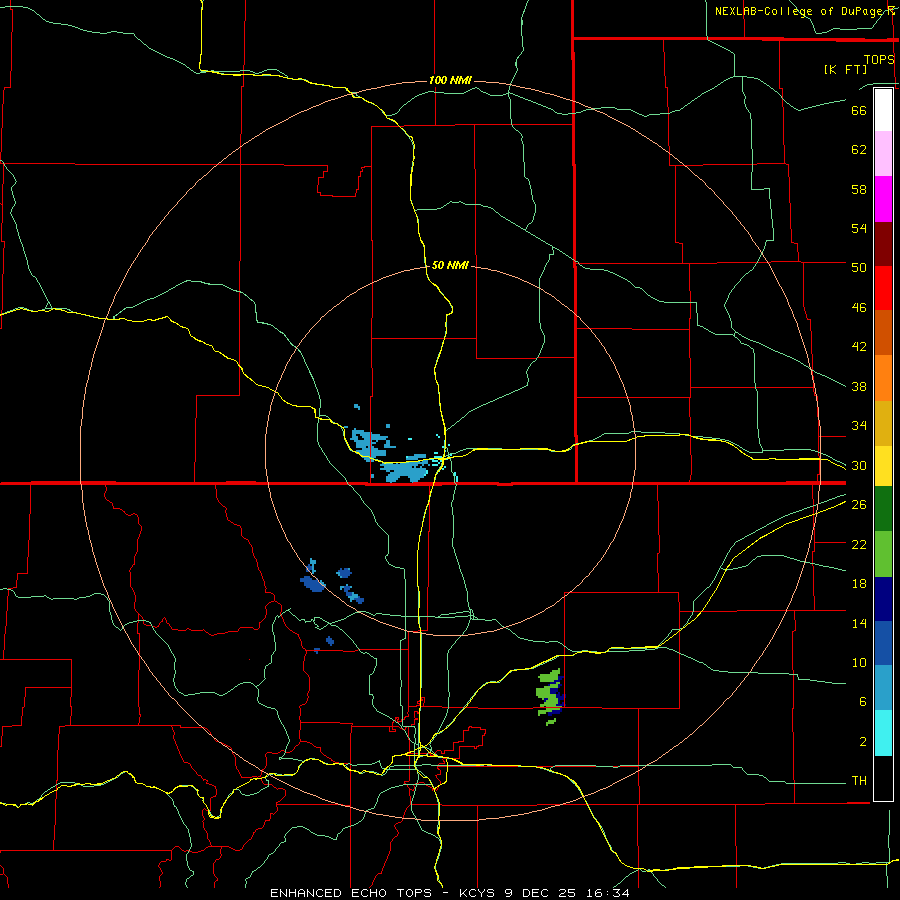Click the yellow 34 kft legend swatch
This screenshot has height=900, width=900.
(x=883, y=466)
